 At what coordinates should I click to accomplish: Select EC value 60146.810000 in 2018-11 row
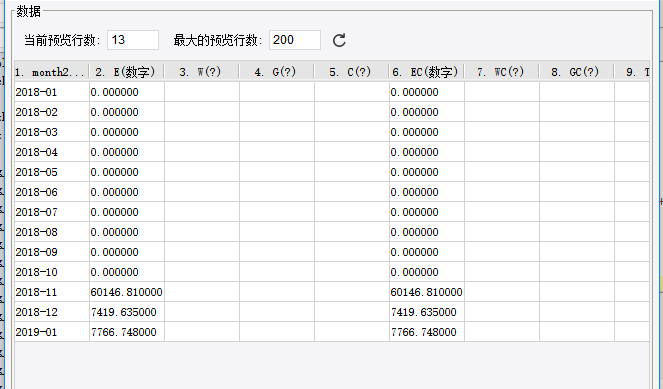click(x=427, y=292)
